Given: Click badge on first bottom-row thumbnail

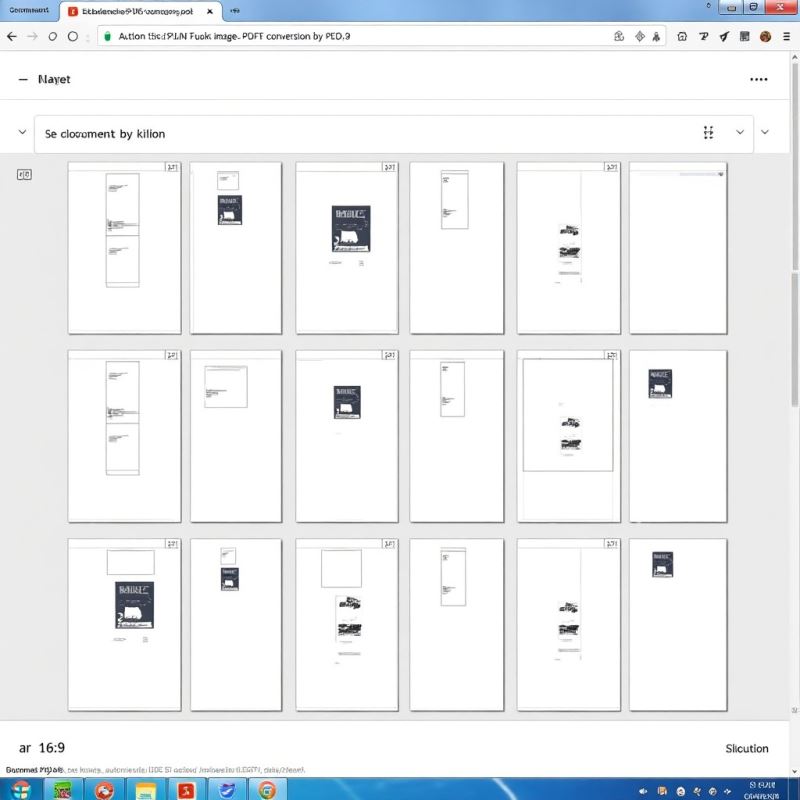Looking at the screenshot, I should pos(172,544).
